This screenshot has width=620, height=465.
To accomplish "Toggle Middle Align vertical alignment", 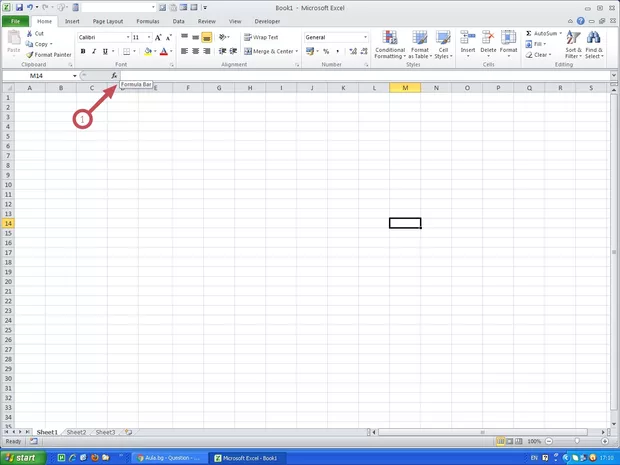I will pyautogui.click(x=196, y=38).
